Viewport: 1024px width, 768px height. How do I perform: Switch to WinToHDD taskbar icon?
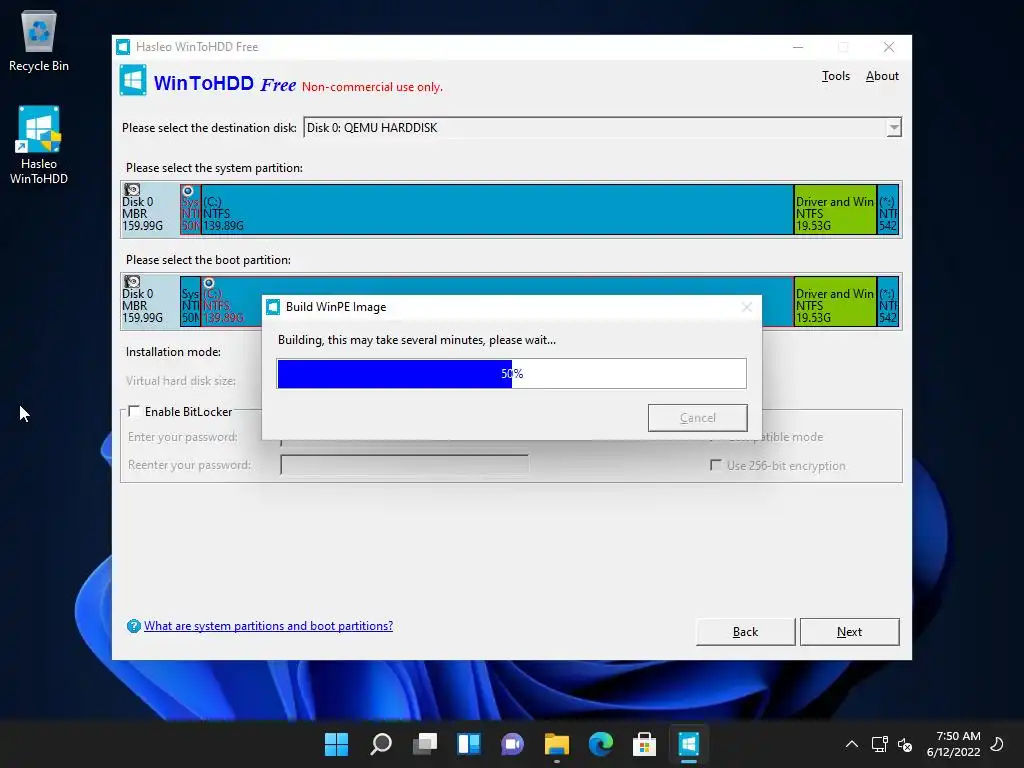[689, 744]
